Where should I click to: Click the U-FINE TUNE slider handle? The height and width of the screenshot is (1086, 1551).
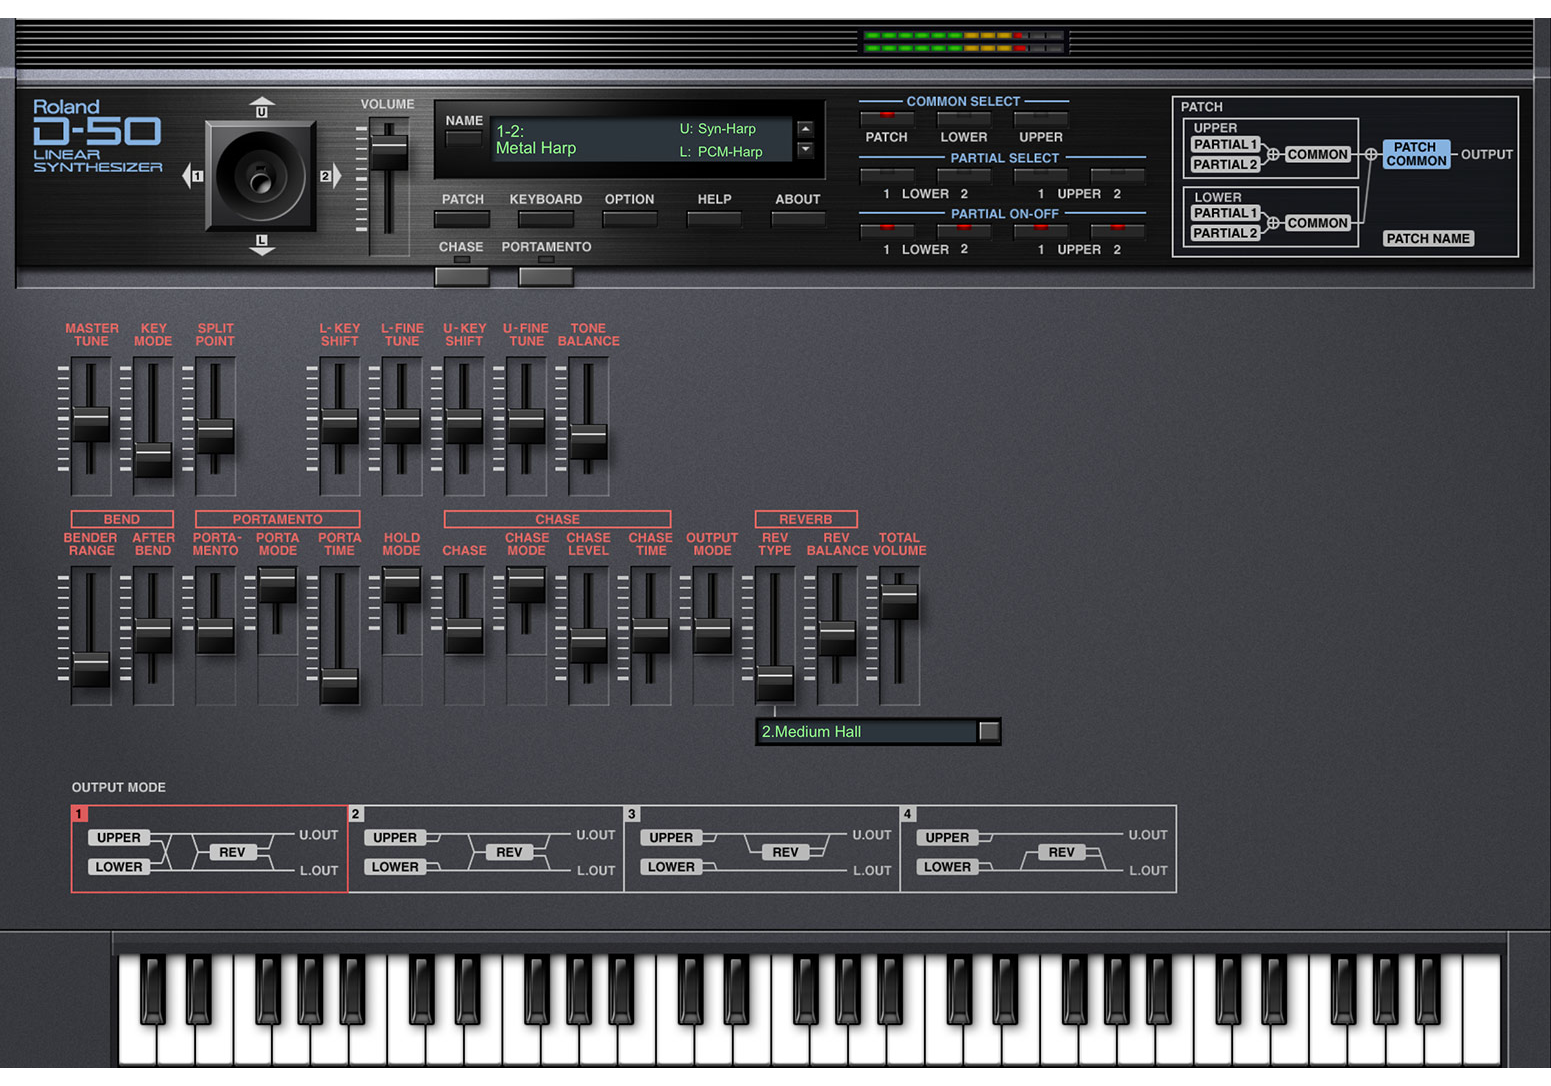point(526,426)
